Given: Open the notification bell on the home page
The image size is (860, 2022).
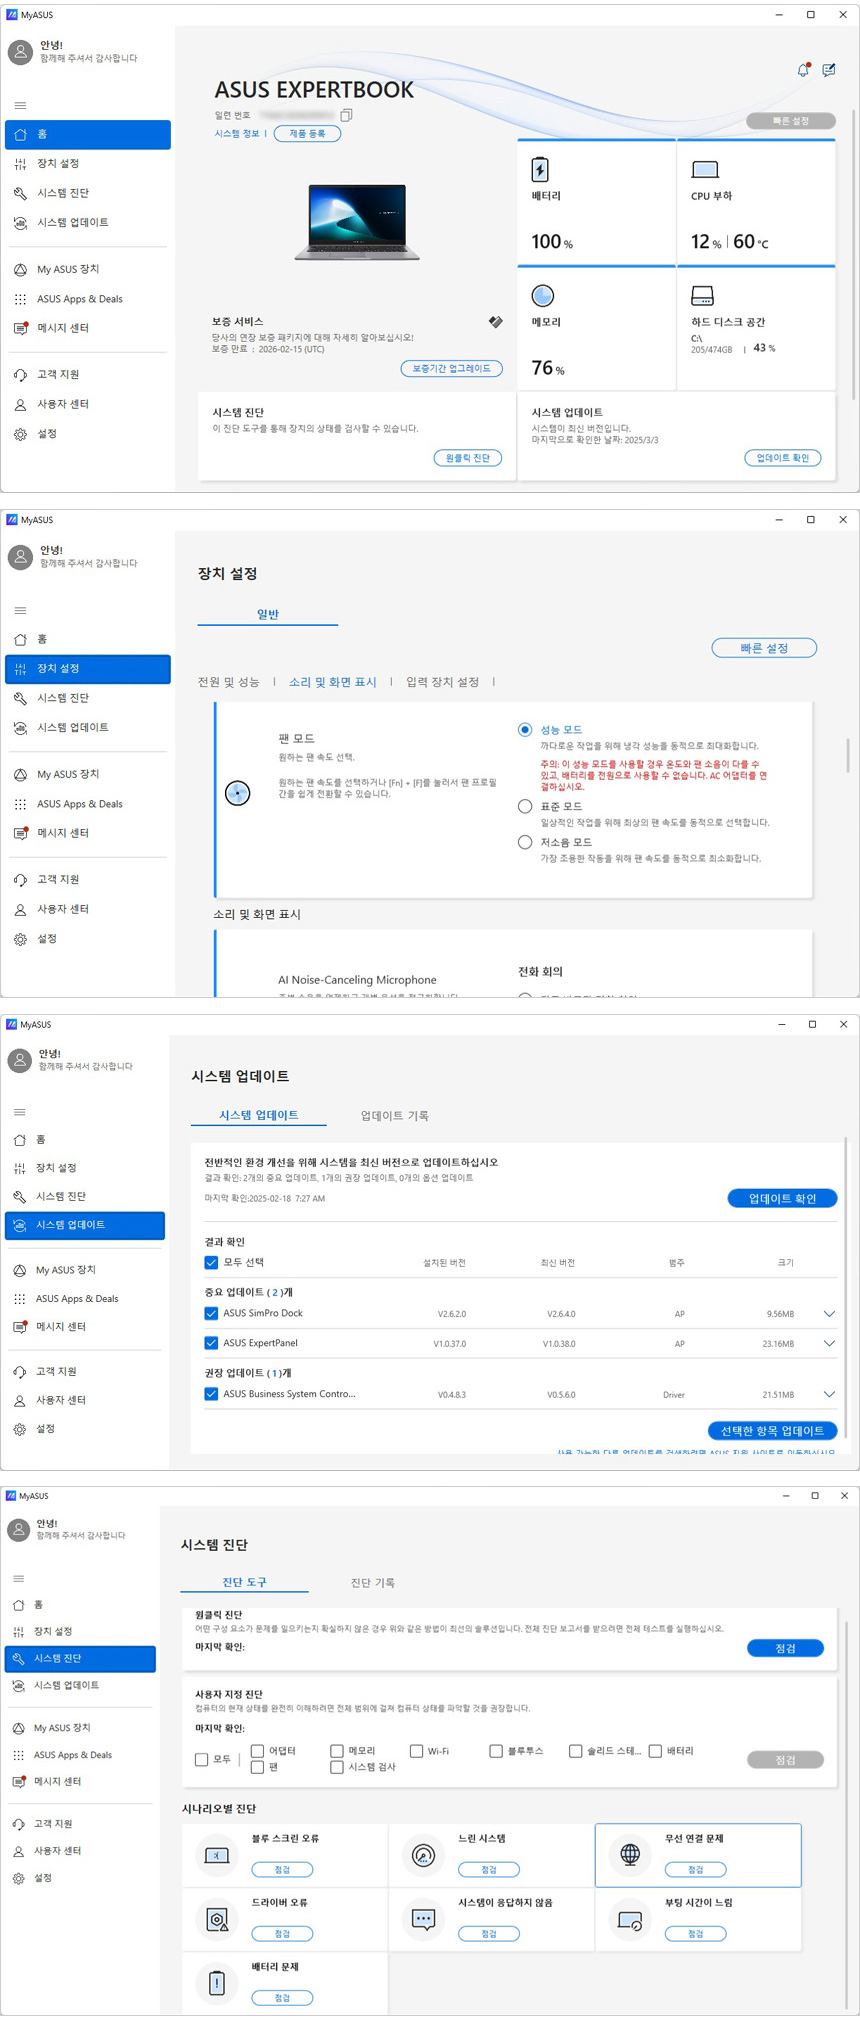Looking at the screenshot, I should click(x=802, y=70).
